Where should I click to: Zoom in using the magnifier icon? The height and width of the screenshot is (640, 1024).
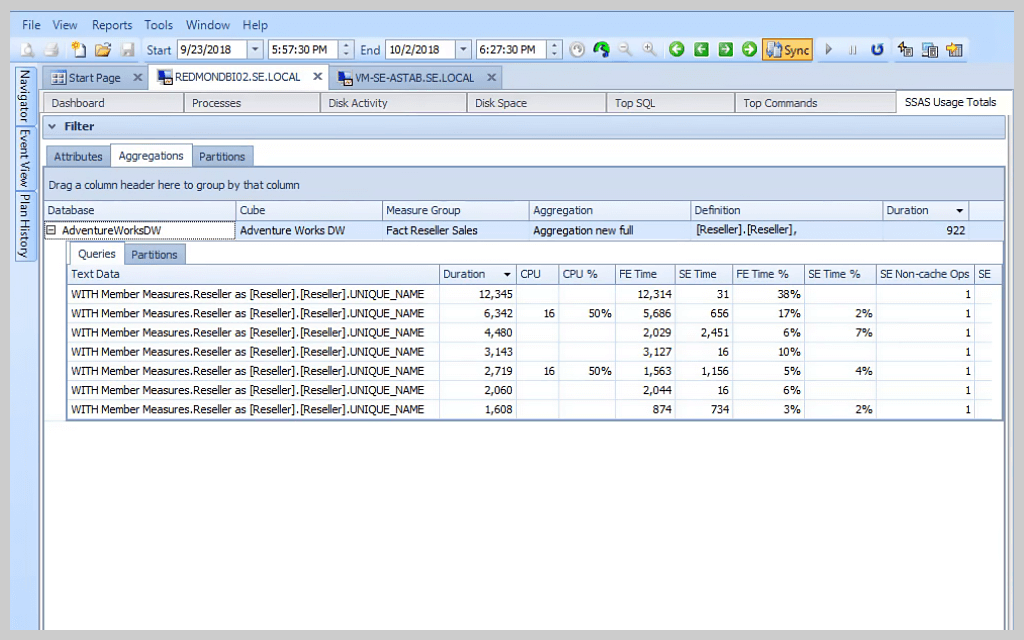coord(648,49)
